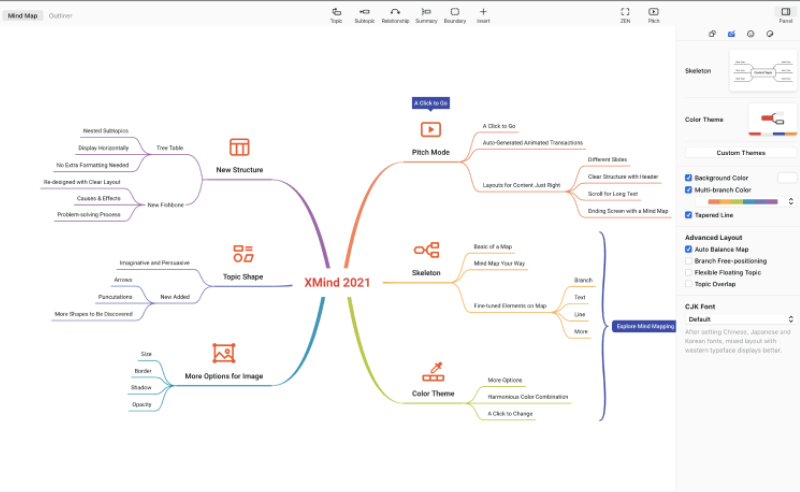800x492 pixels.
Task: Select the A Click to Change node
Action: coord(510,413)
